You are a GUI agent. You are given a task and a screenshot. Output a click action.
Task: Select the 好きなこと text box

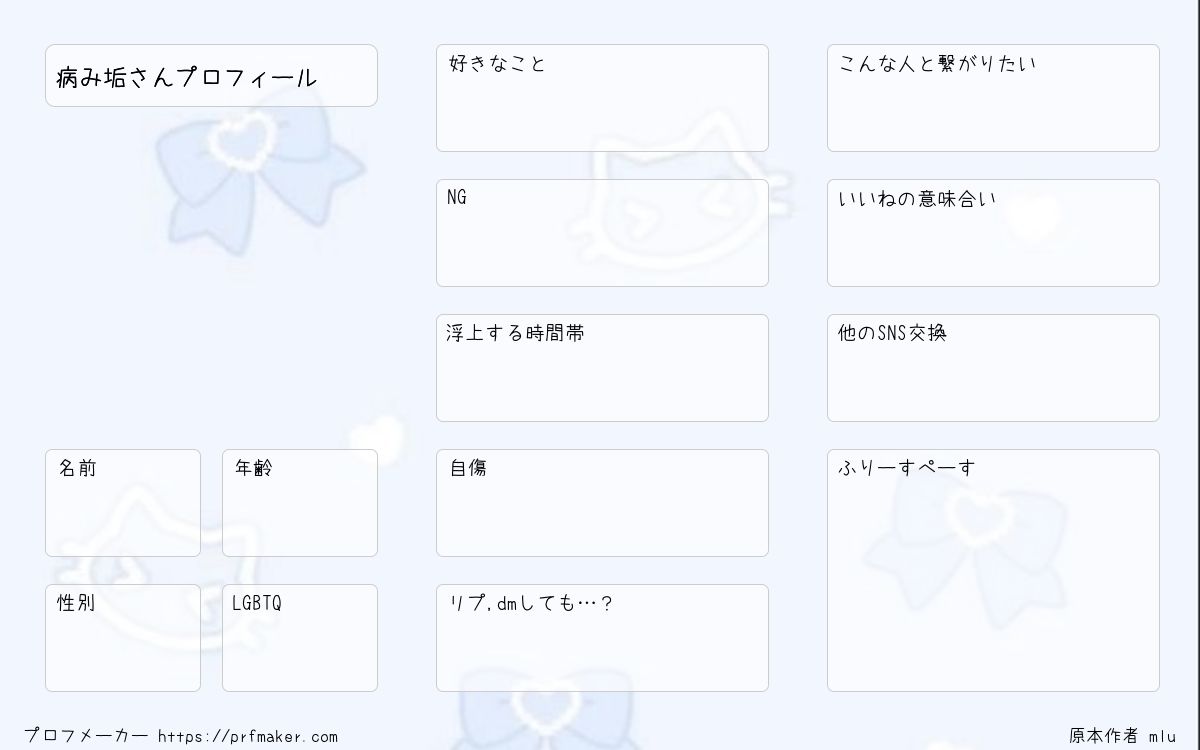(x=602, y=98)
